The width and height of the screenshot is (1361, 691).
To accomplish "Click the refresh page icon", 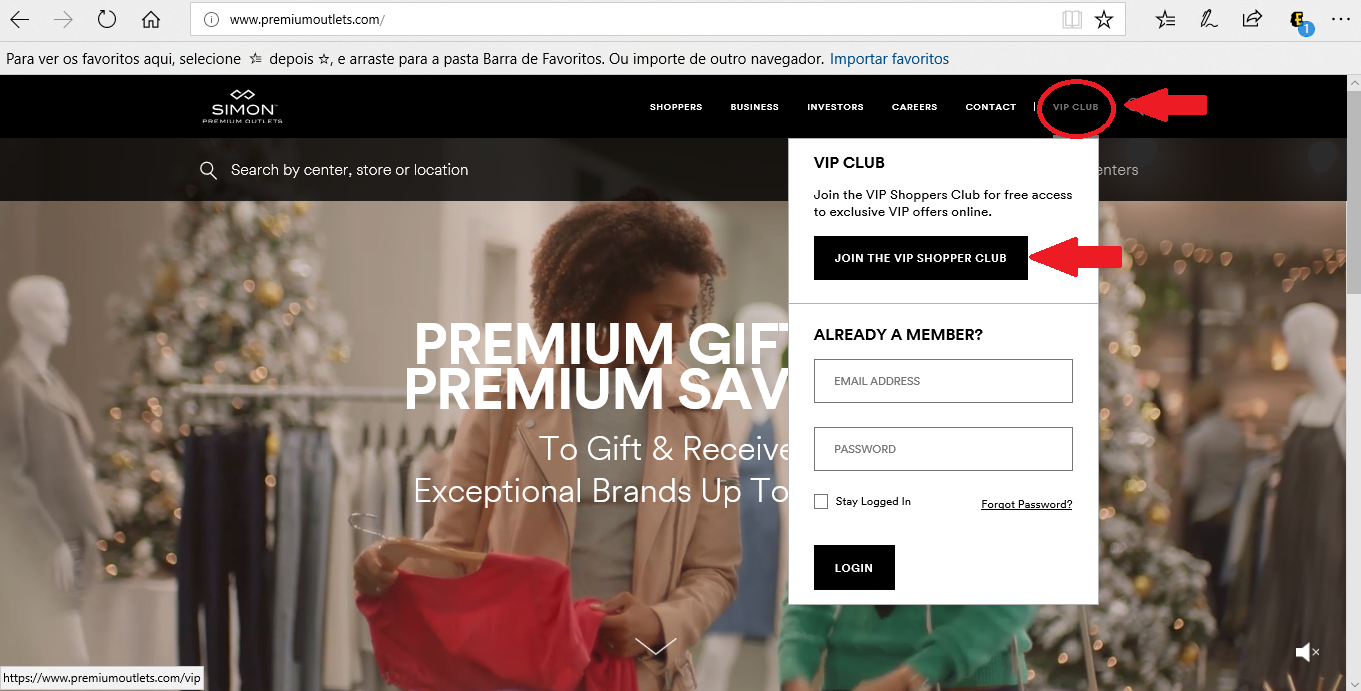I will [107, 19].
